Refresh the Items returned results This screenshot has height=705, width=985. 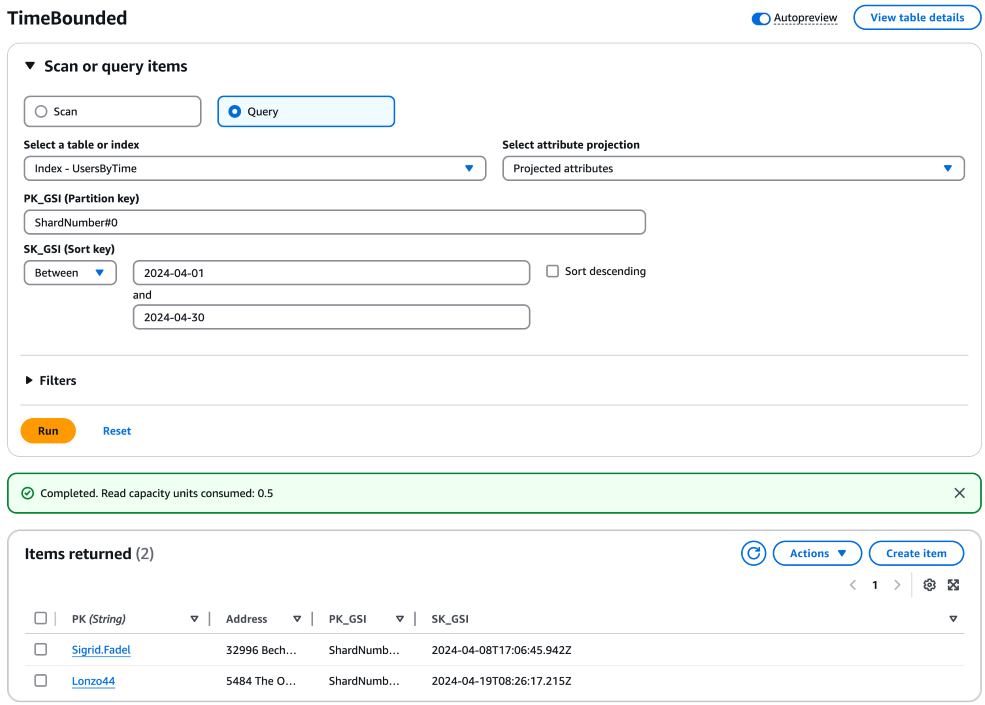coord(753,553)
